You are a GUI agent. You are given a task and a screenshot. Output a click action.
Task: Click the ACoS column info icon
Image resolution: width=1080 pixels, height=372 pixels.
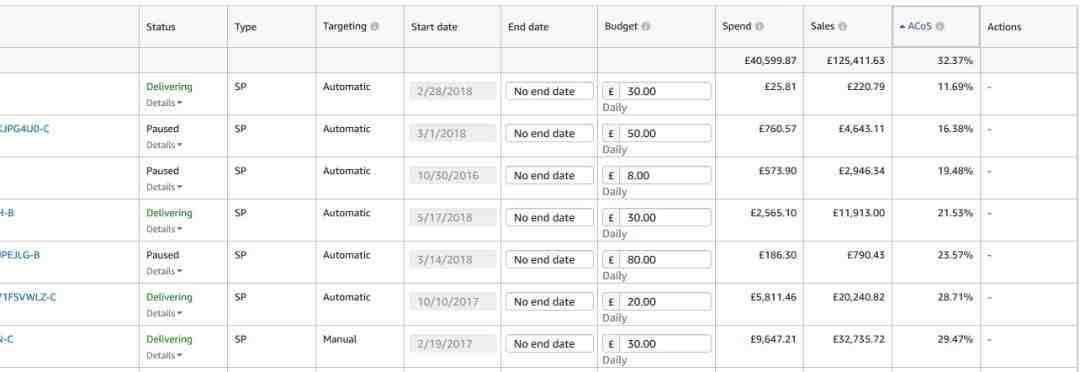pos(939,27)
